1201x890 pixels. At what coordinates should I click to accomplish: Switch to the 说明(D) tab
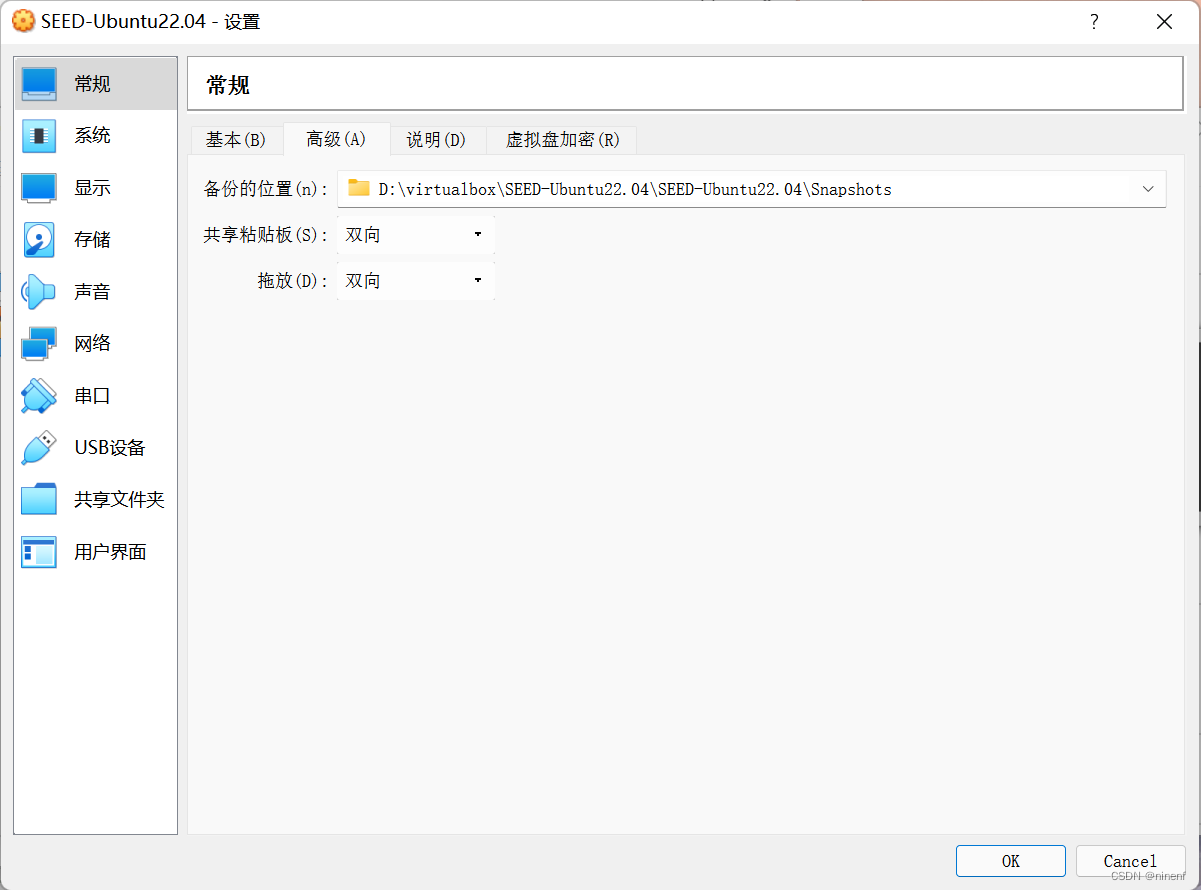[437, 140]
